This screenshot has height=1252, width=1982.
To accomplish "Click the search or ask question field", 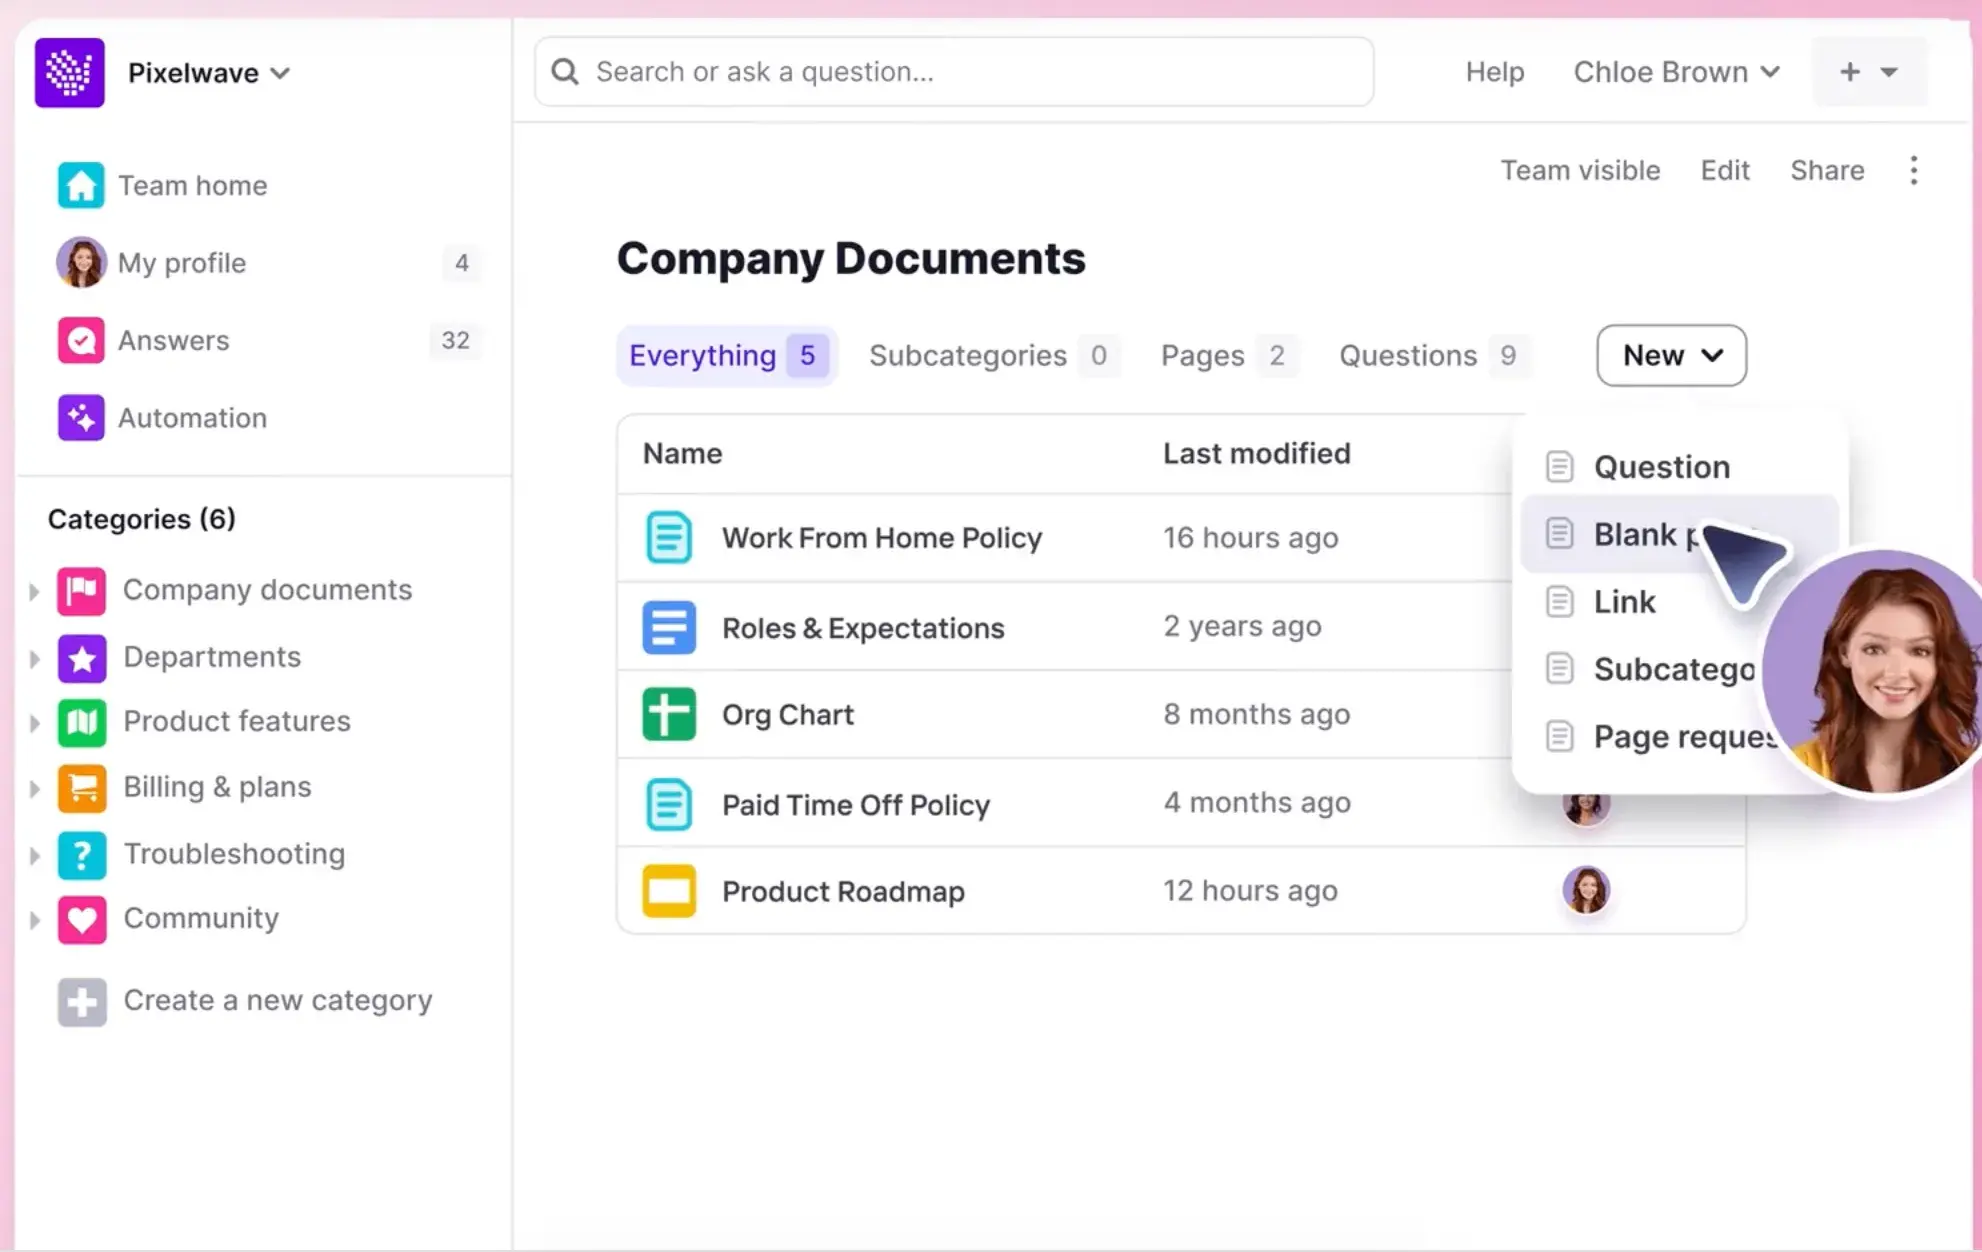I will pyautogui.click(x=953, y=72).
